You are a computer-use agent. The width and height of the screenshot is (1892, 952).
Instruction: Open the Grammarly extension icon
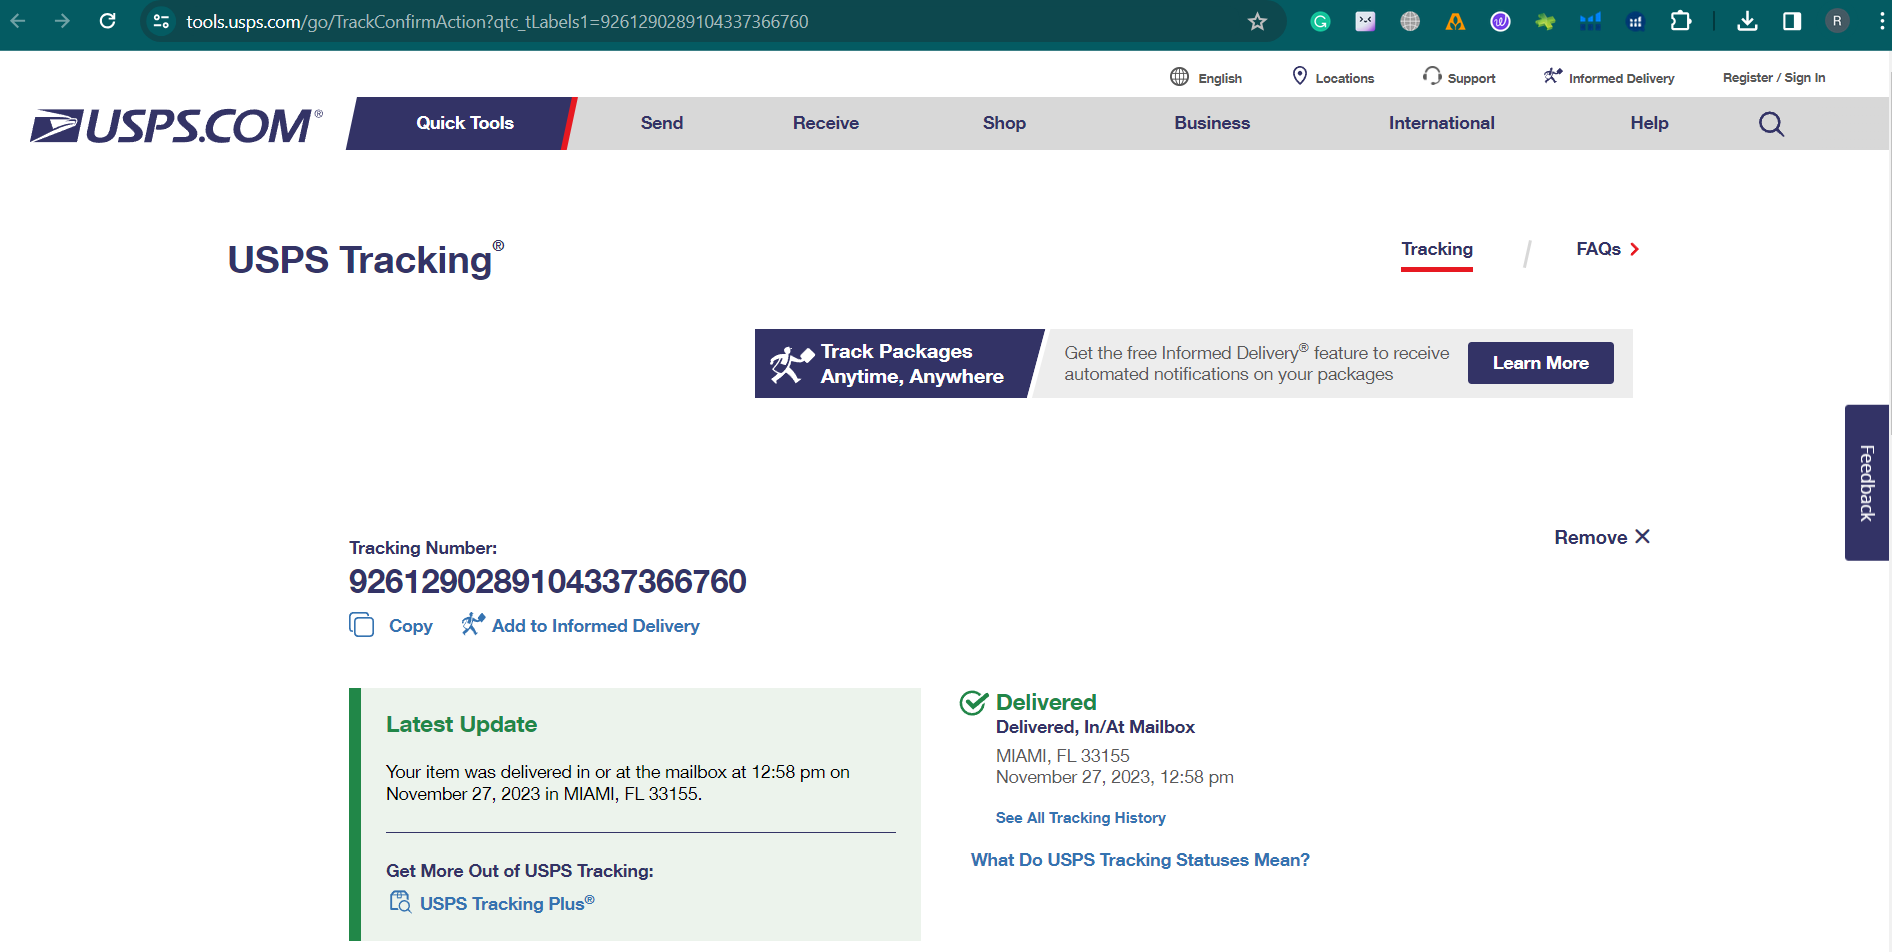click(x=1320, y=21)
